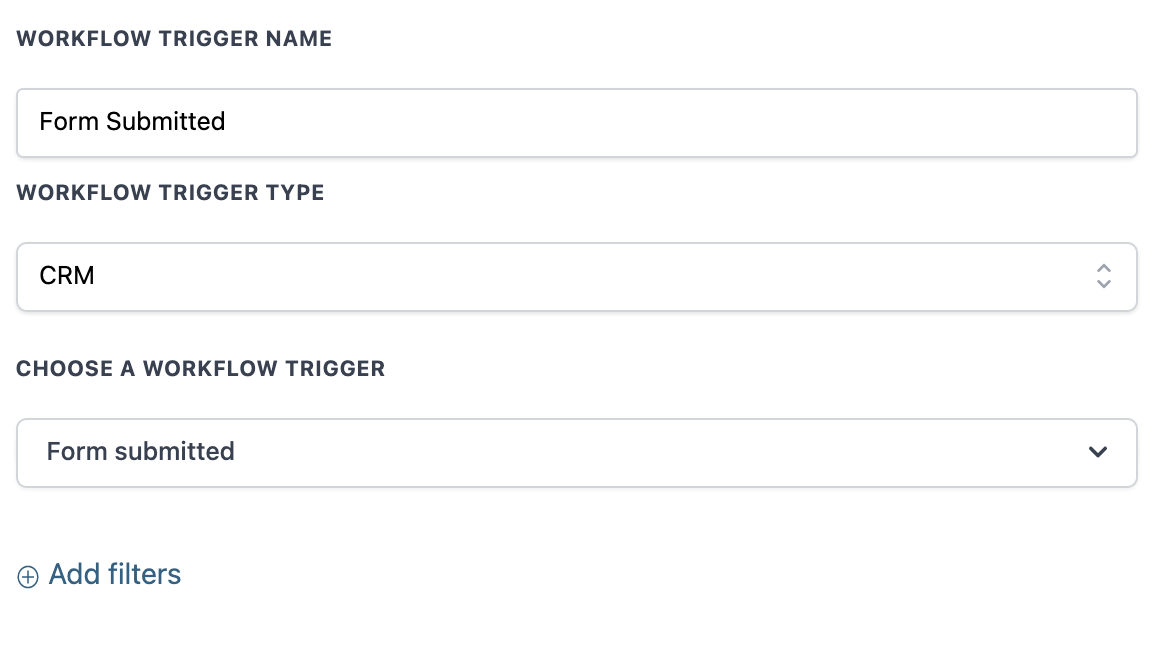Click the WORKFLOW TRIGGER TYPE label
The height and width of the screenshot is (648, 1166).
[170, 193]
